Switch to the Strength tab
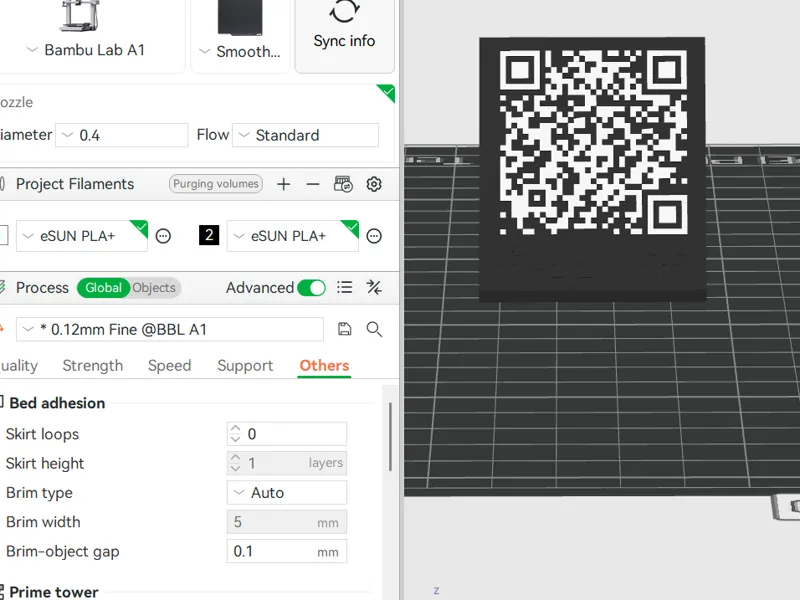Viewport: 800px width, 600px height. [x=93, y=365]
